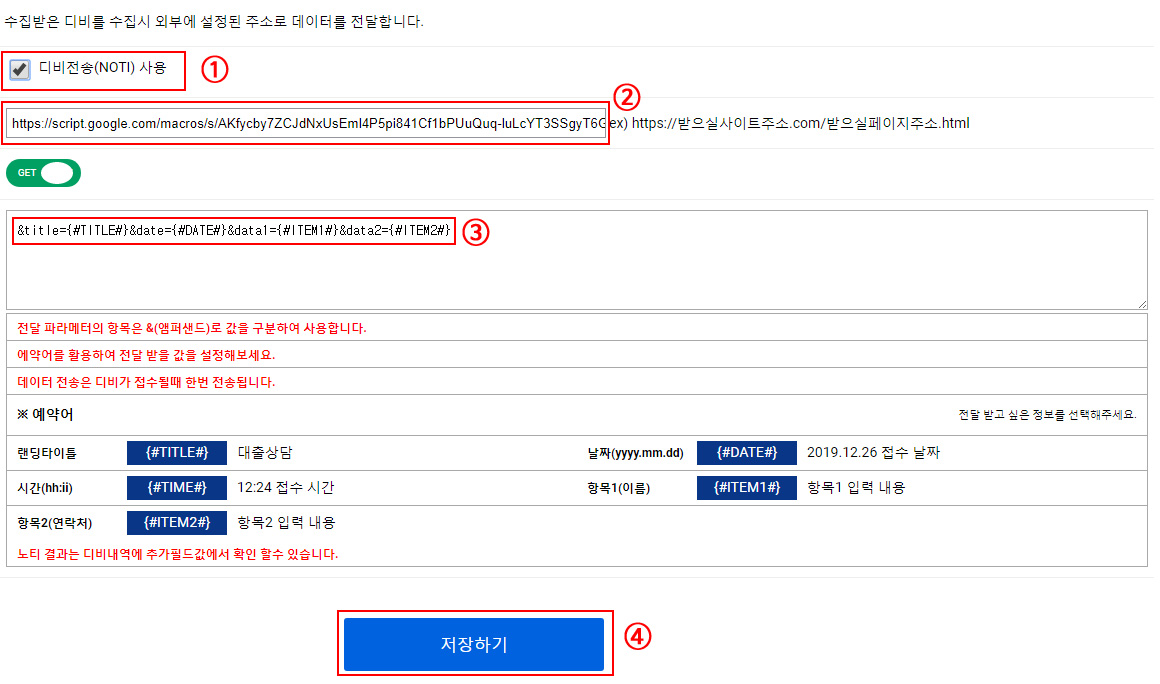Image resolution: width=1160 pixels, height=684 pixels.
Task: Click the 저장하기 save button
Action: tap(474, 644)
